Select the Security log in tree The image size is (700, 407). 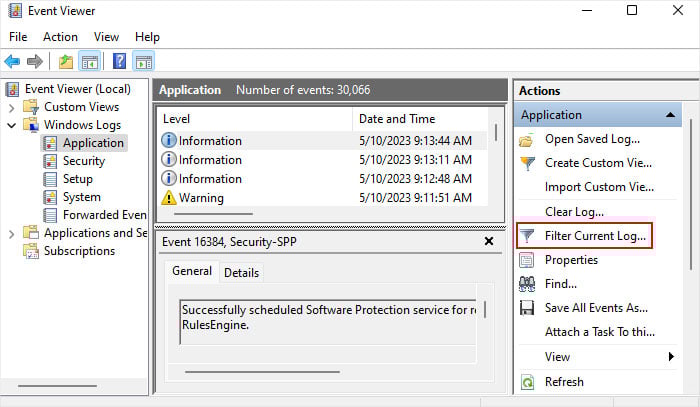[x=83, y=161]
